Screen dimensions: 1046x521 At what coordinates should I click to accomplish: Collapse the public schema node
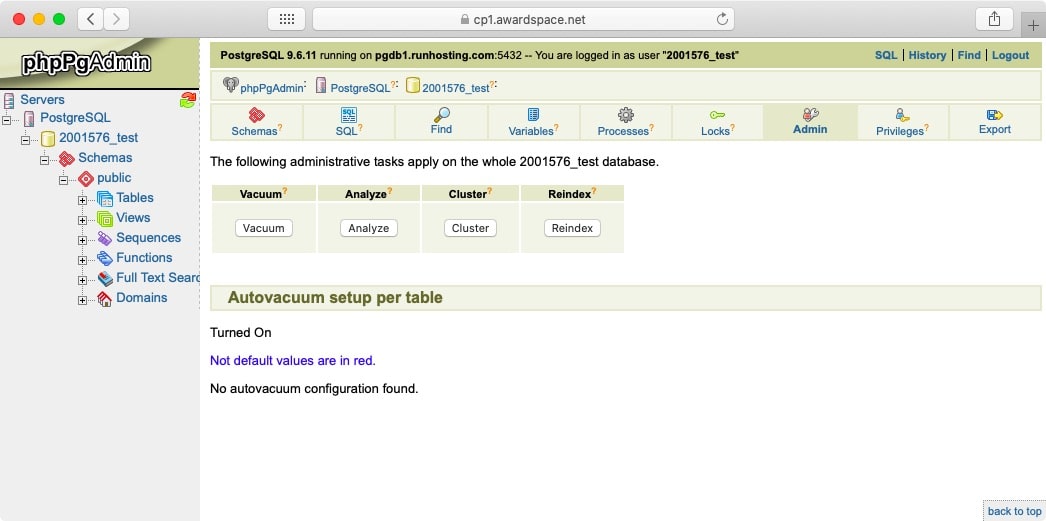[x=64, y=179]
